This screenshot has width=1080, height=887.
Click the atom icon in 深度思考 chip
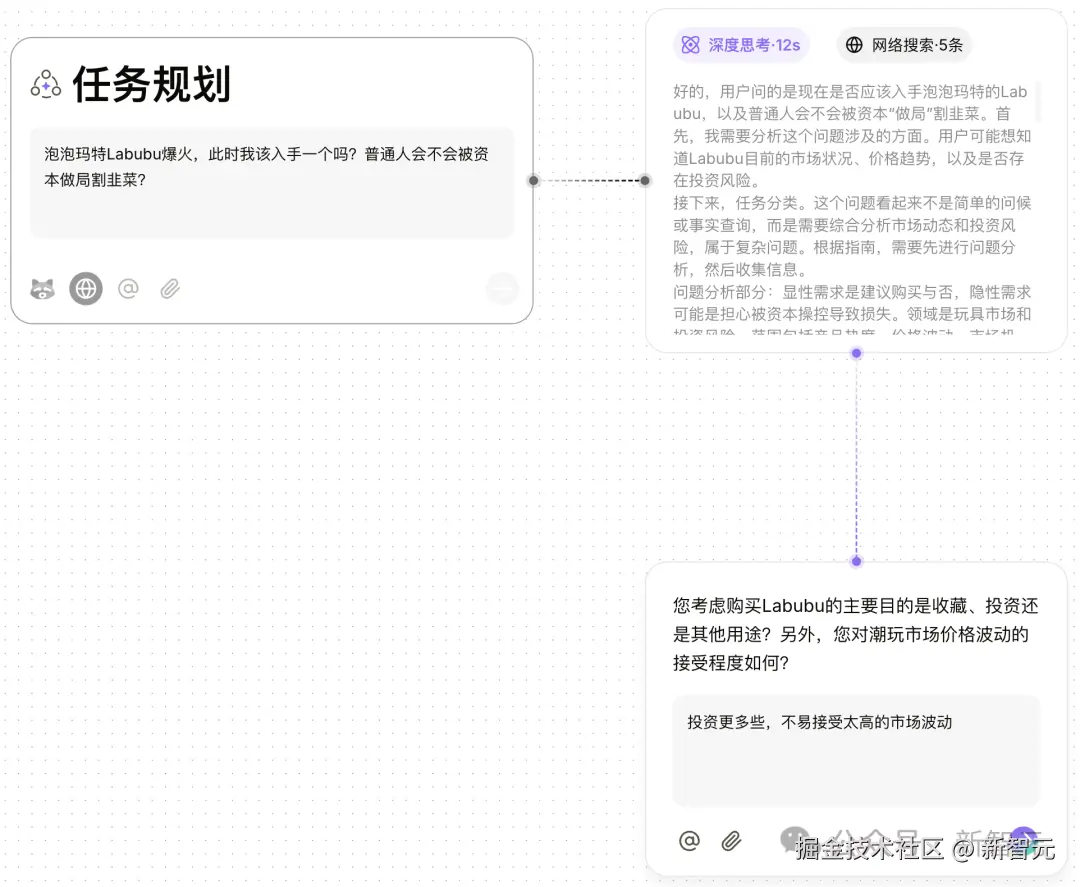pos(690,45)
